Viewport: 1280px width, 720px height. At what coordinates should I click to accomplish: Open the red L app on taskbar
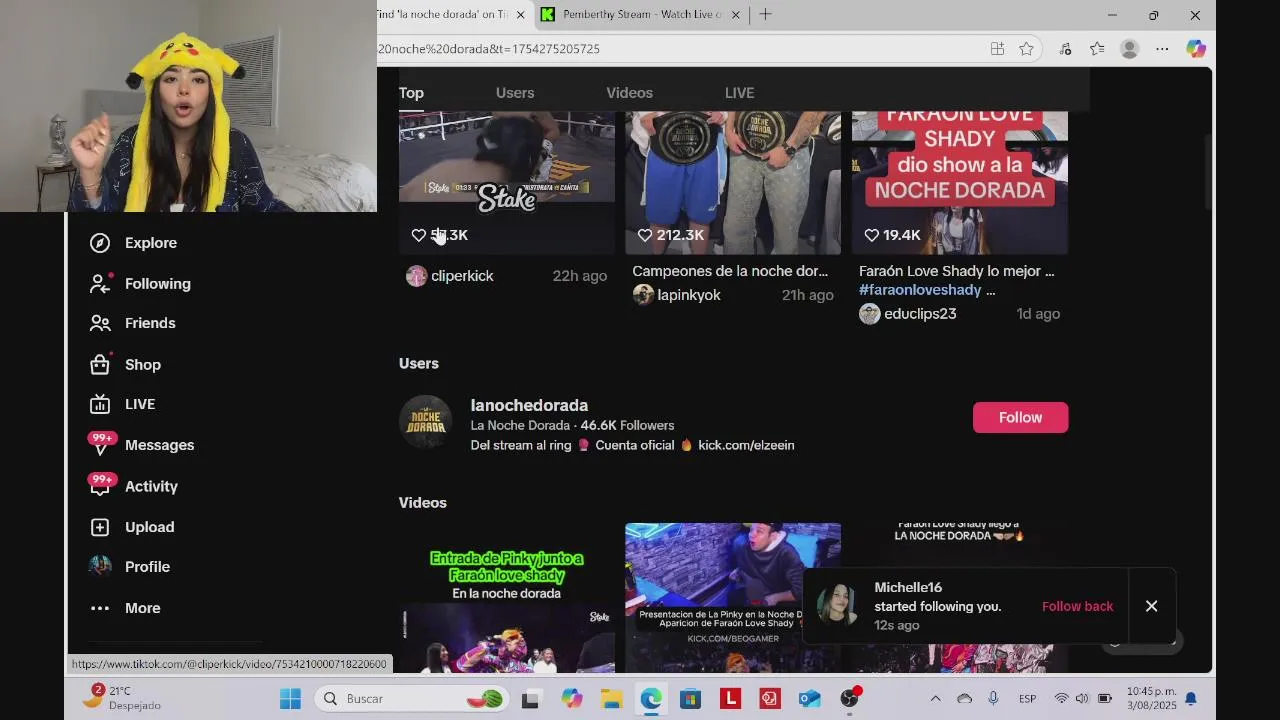point(730,698)
